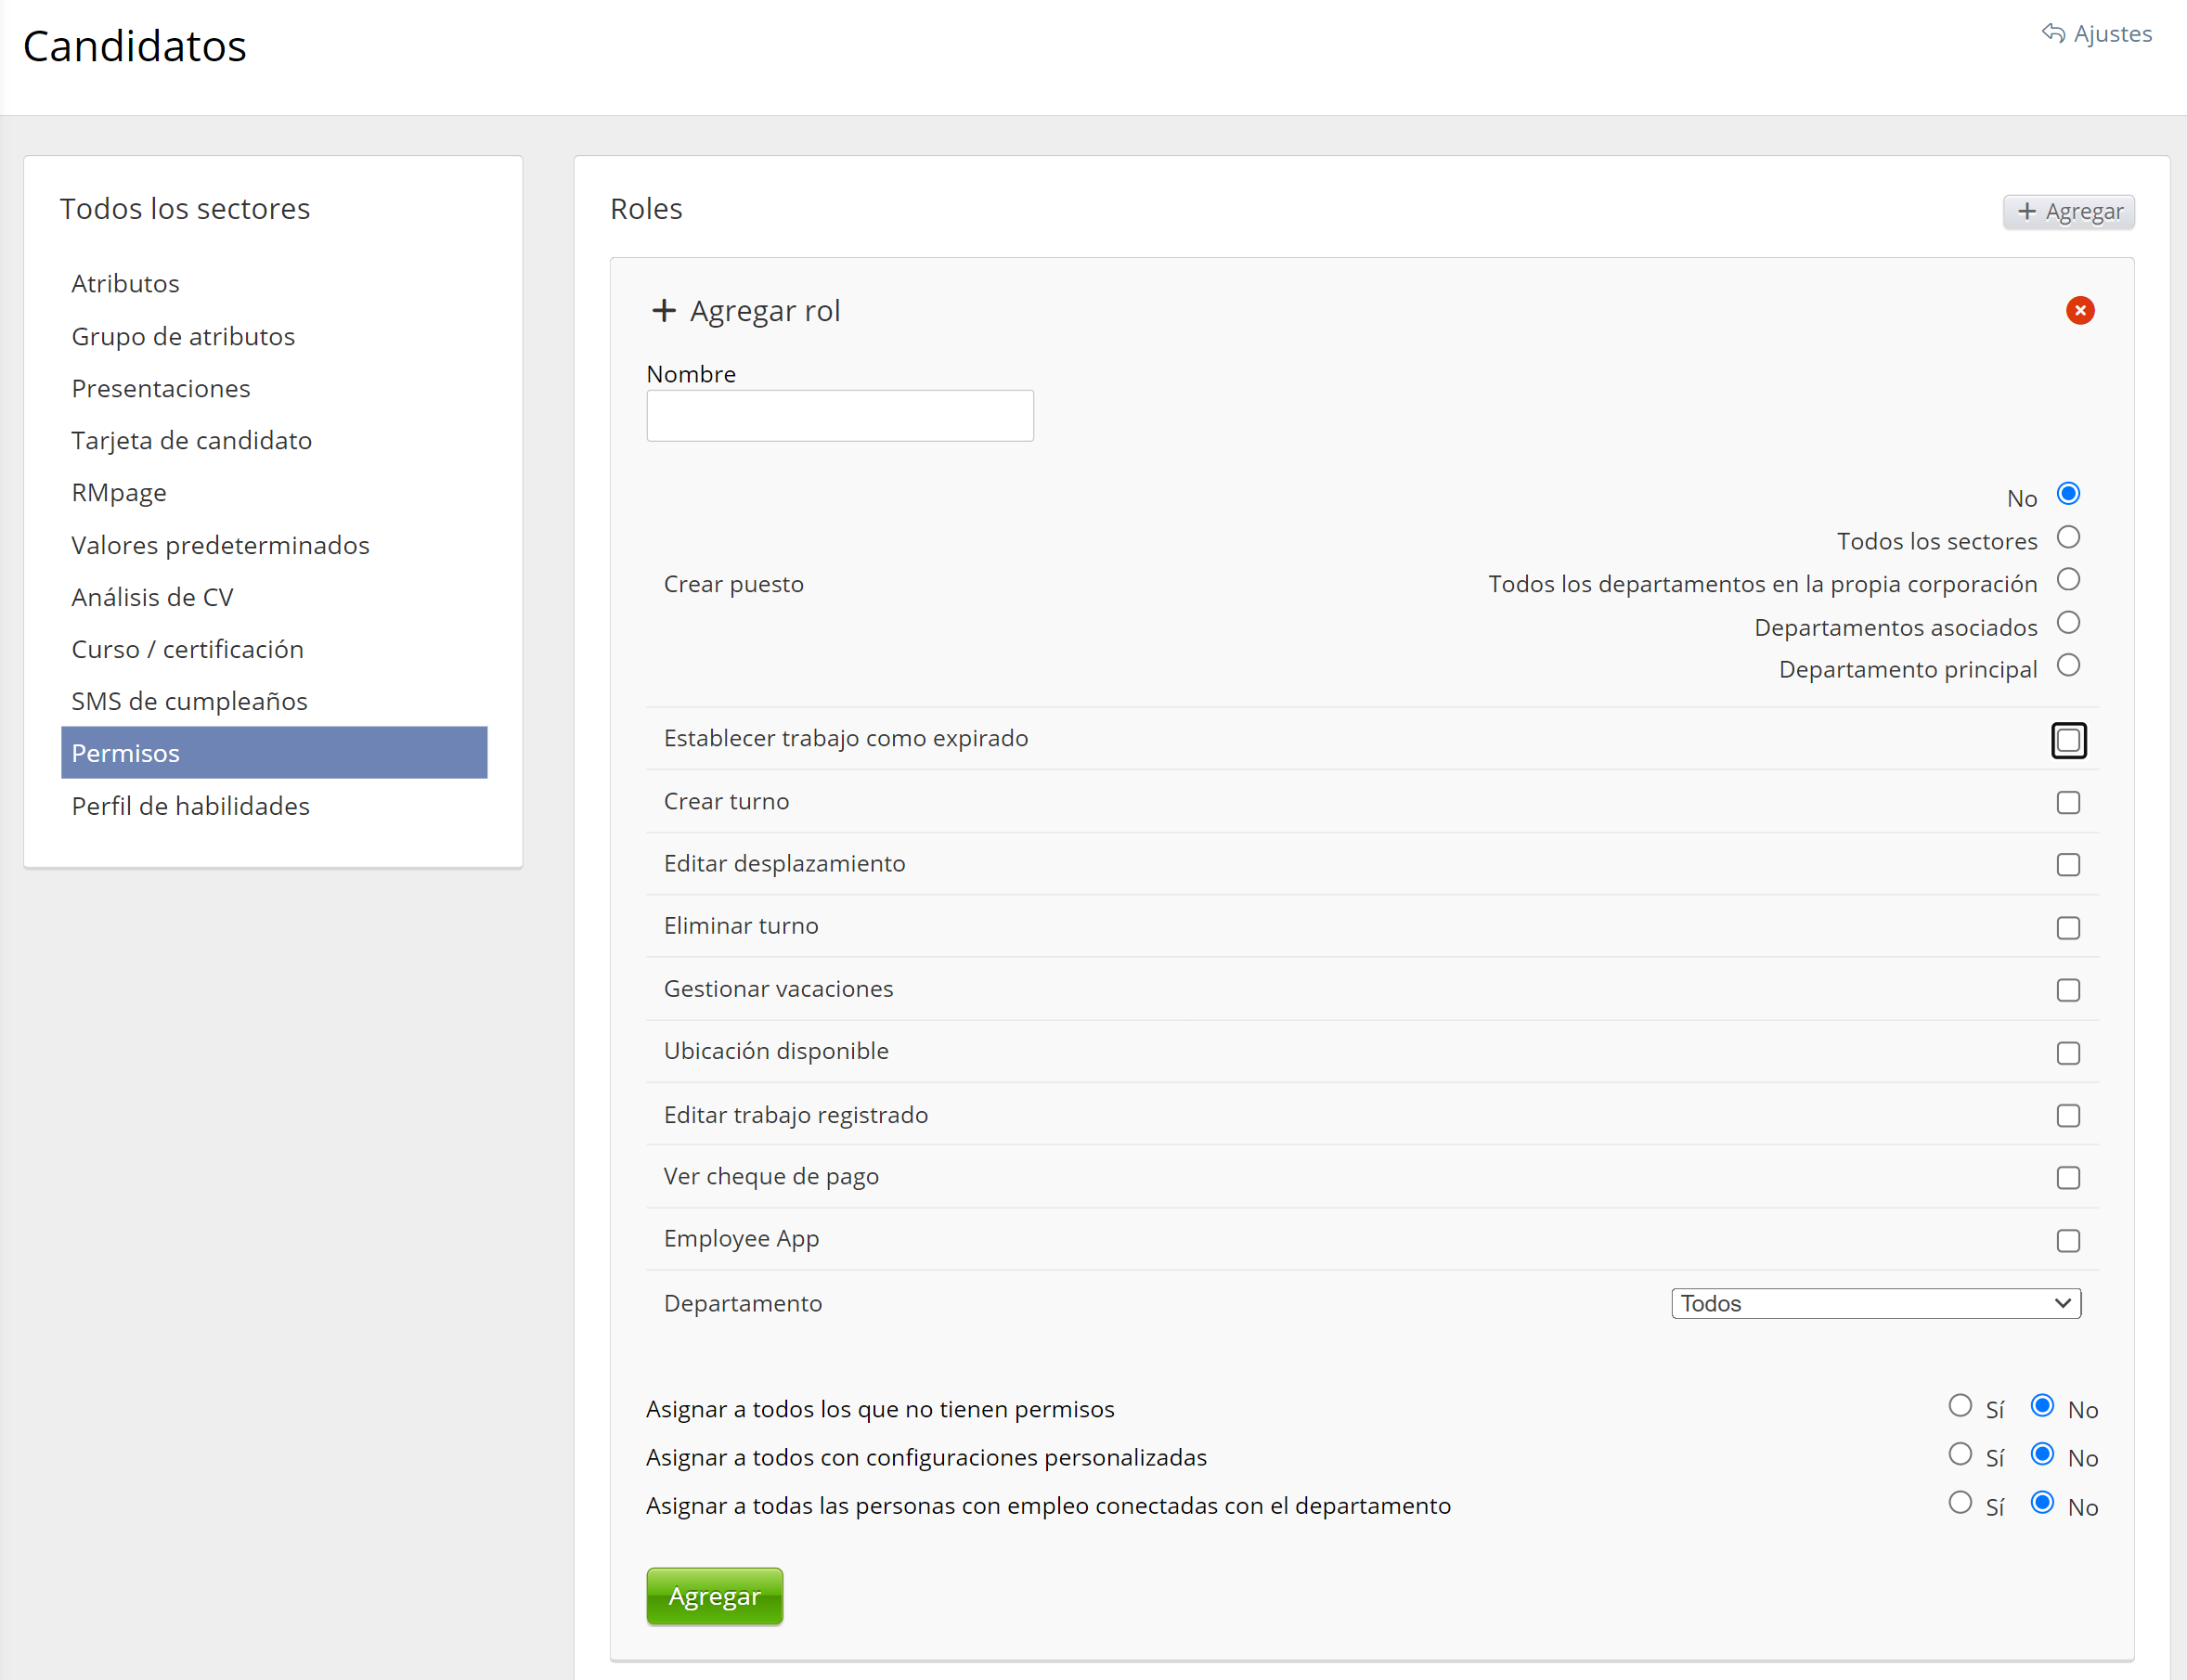
Task: Click the red close icon on Agregar rol
Action: tap(2079, 311)
